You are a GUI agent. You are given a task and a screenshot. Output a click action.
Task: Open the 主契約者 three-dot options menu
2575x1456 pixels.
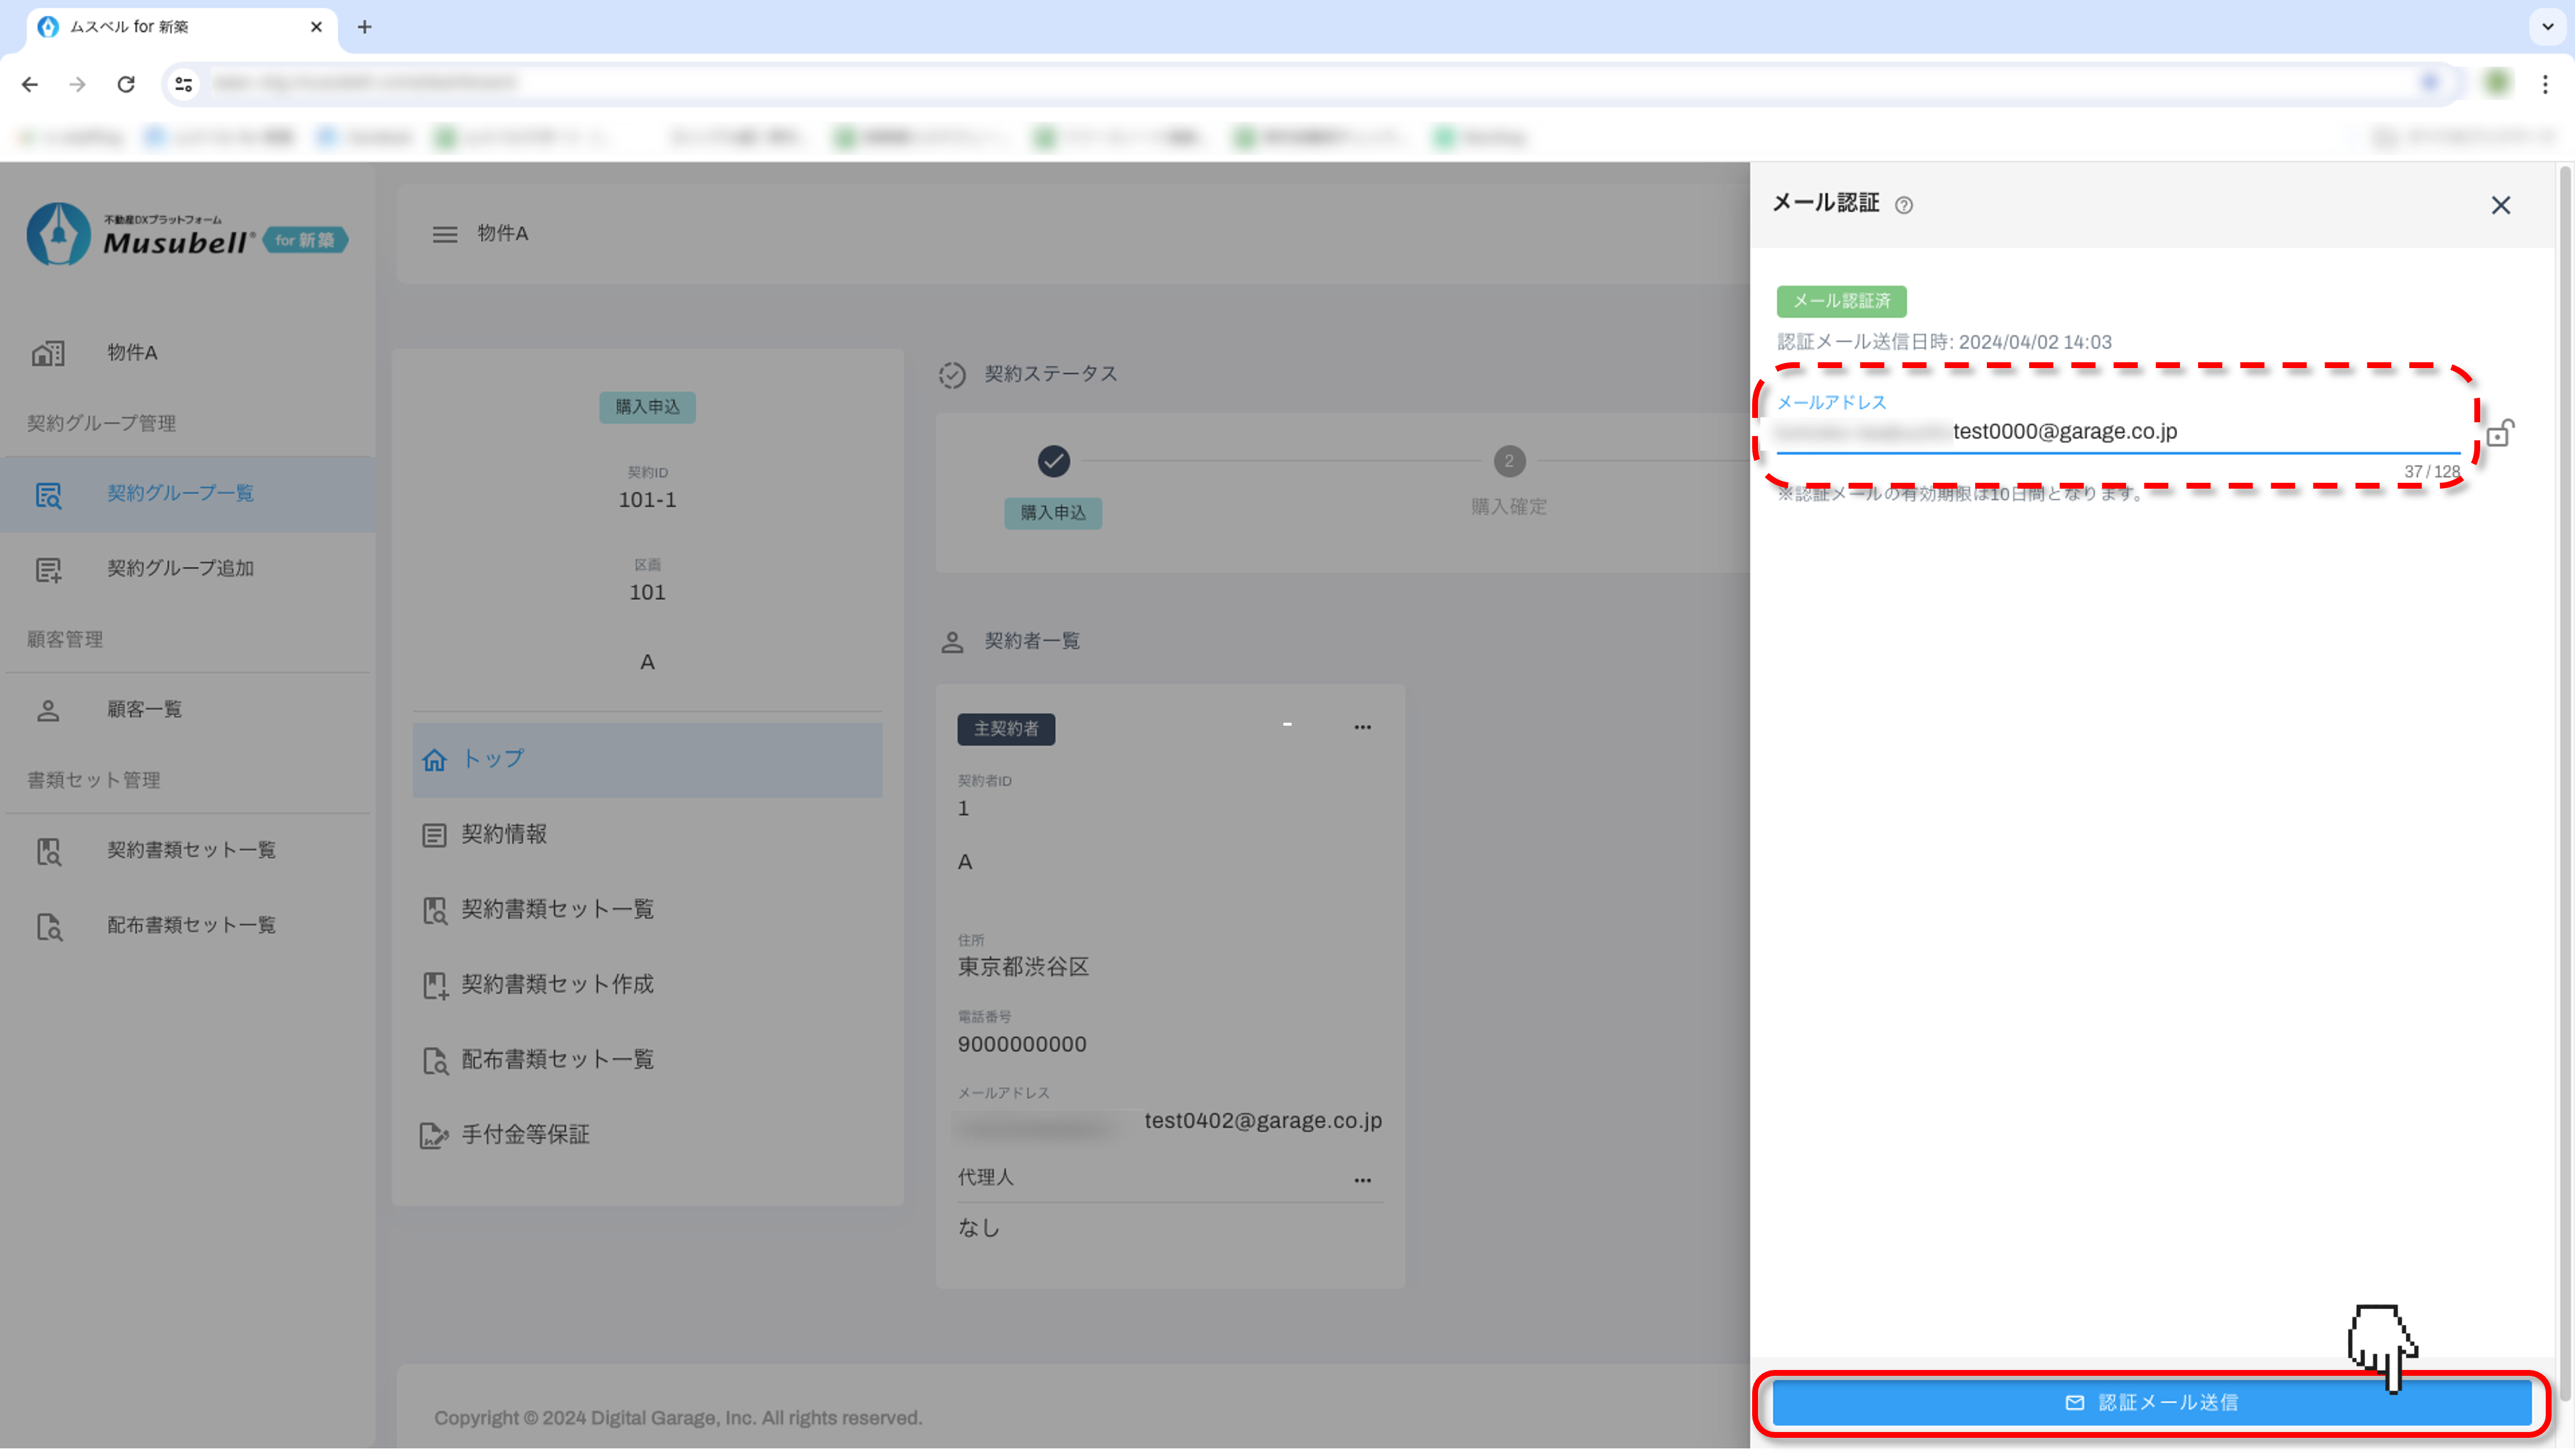pyautogui.click(x=1362, y=727)
